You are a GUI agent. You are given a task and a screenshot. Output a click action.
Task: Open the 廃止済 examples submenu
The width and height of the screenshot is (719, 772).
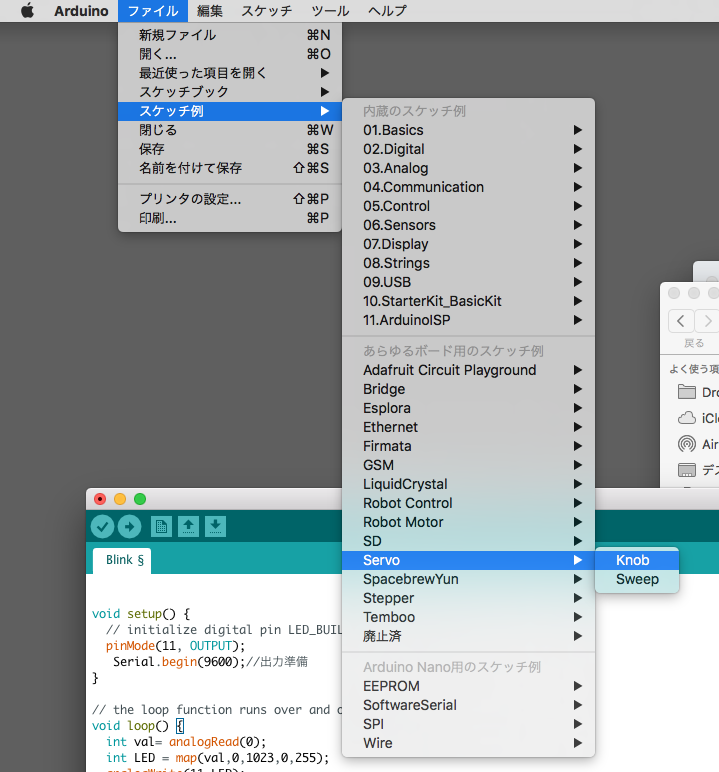click(x=468, y=636)
